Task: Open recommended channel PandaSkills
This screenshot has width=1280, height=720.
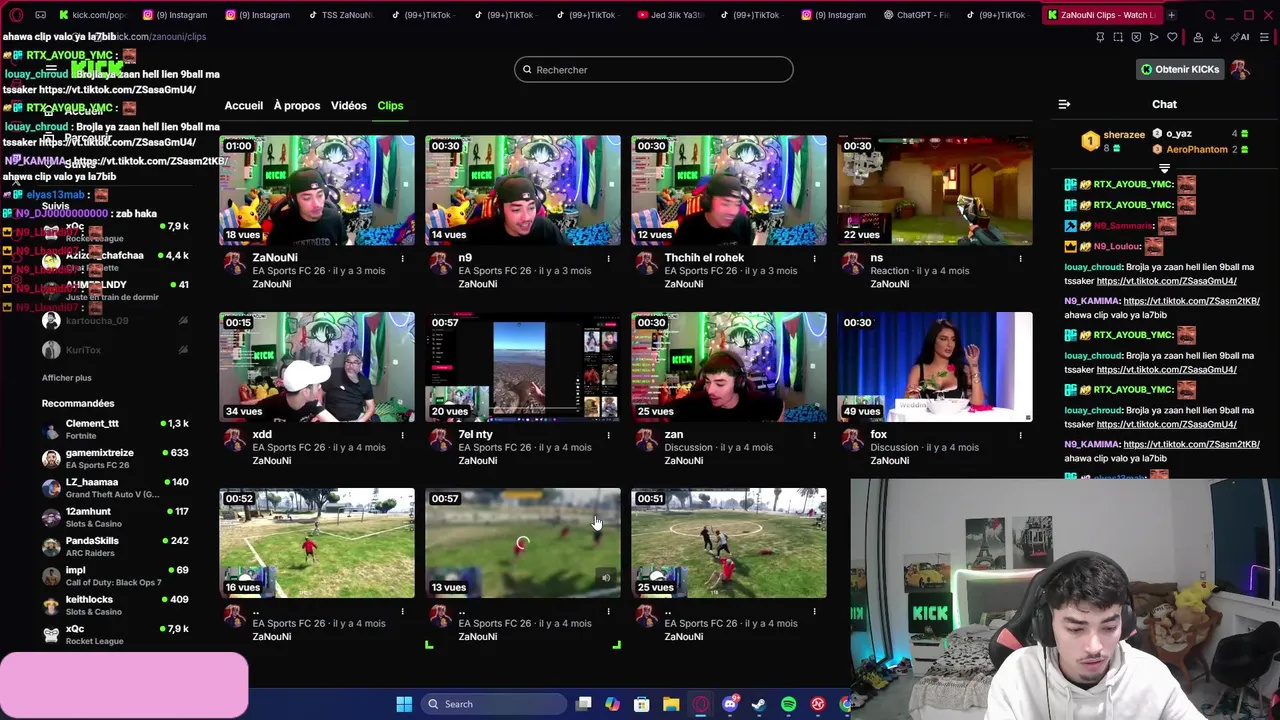Action: pyautogui.click(x=115, y=546)
